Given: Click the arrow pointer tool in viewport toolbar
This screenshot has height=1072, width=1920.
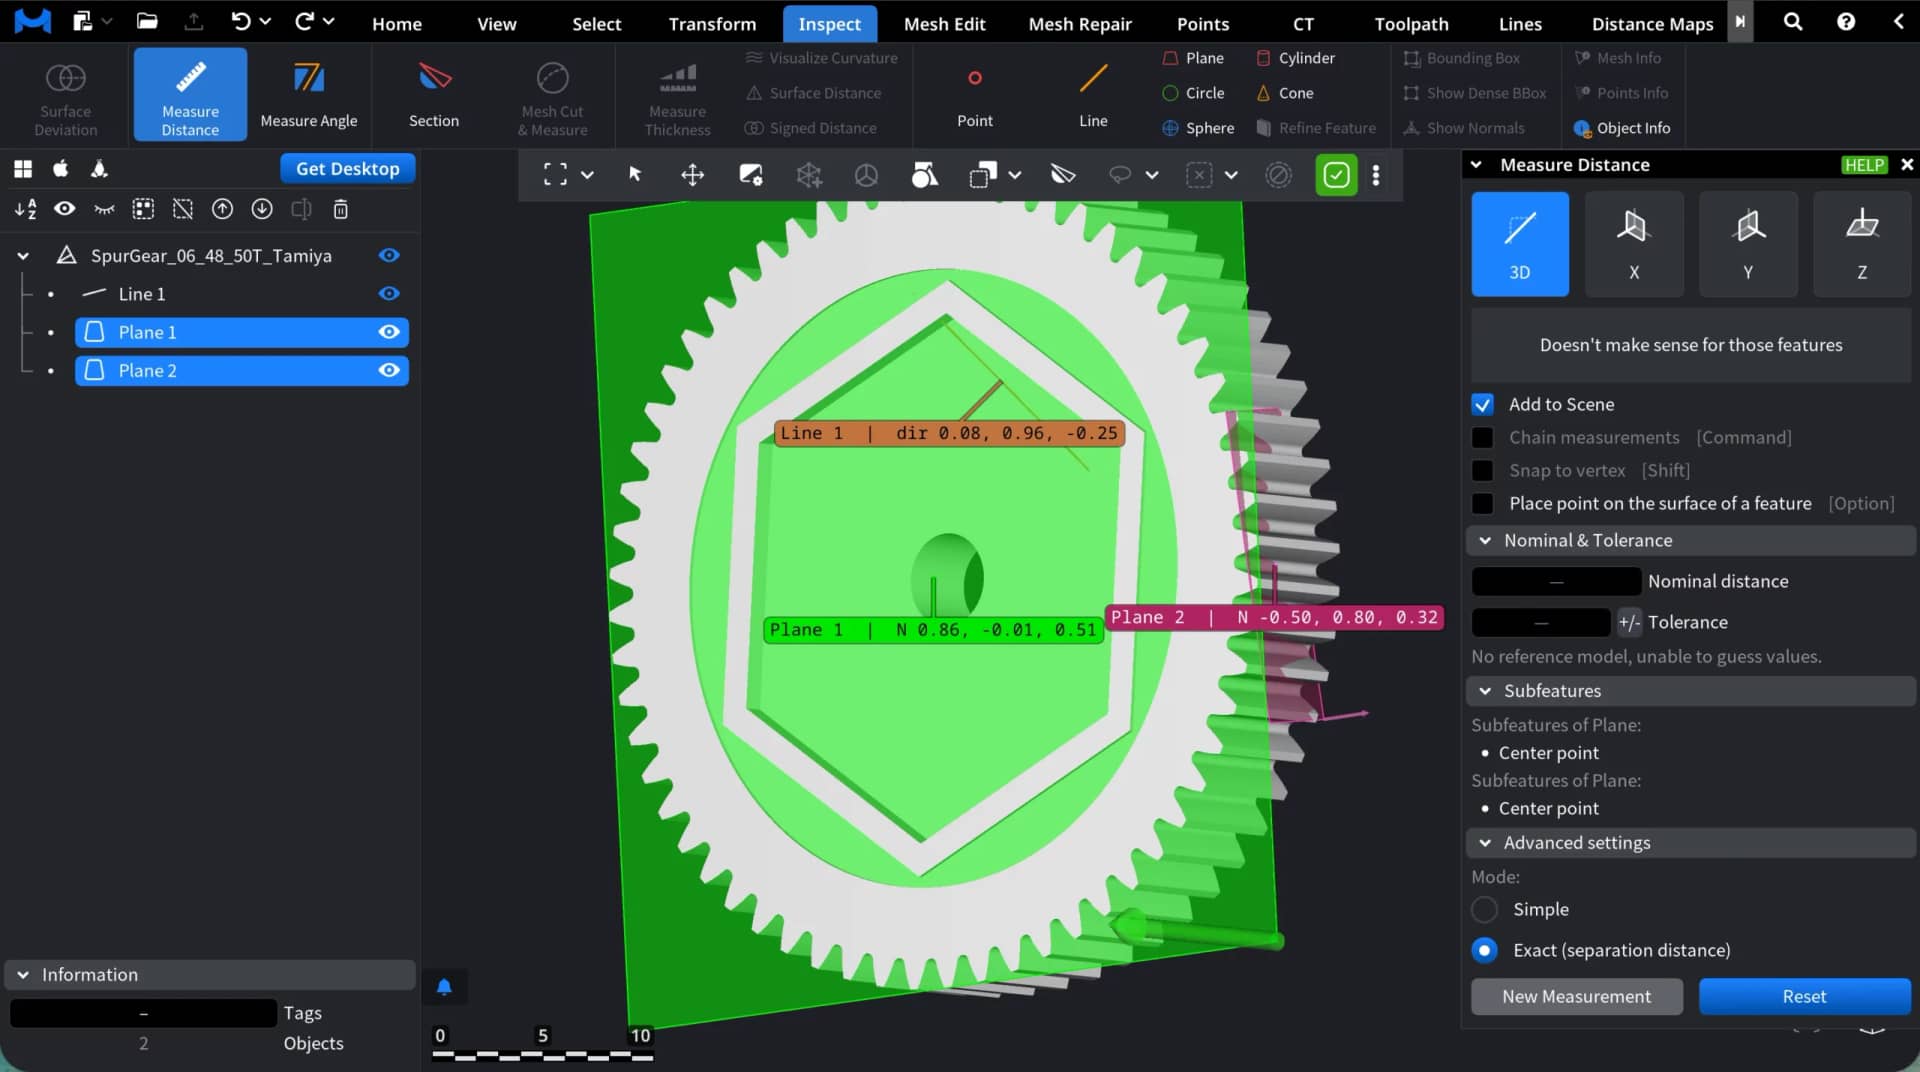Looking at the screenshot, I should pos(635,175).
